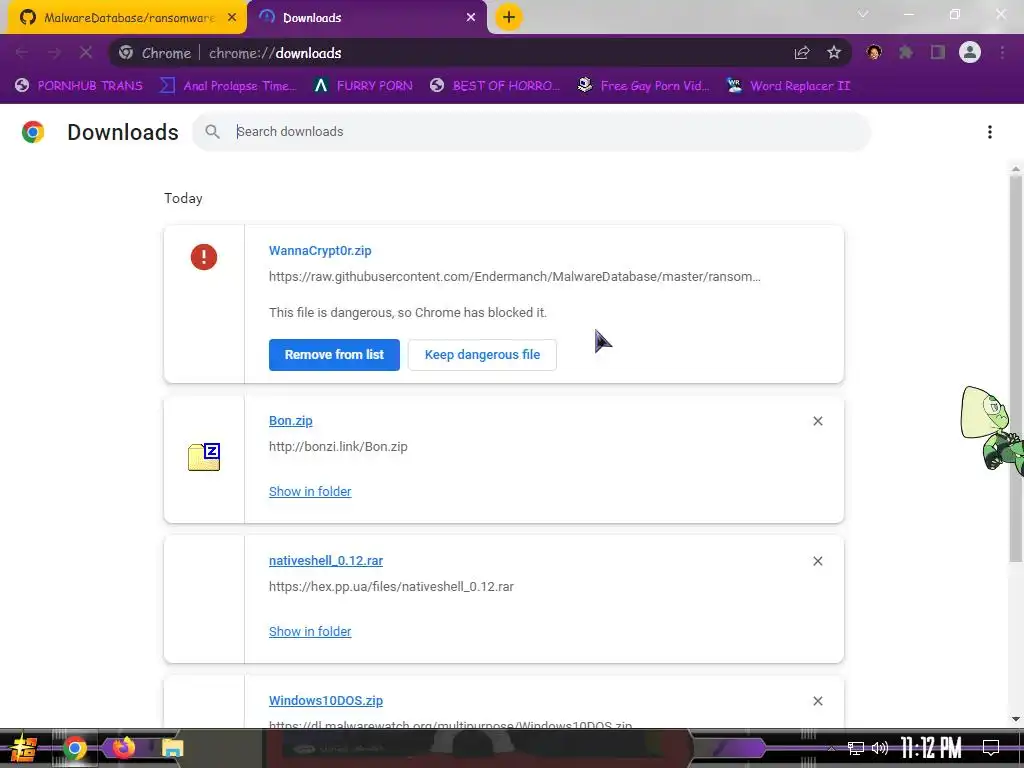
Task: Click the red danger warning icon
Action: pos(204,257)
